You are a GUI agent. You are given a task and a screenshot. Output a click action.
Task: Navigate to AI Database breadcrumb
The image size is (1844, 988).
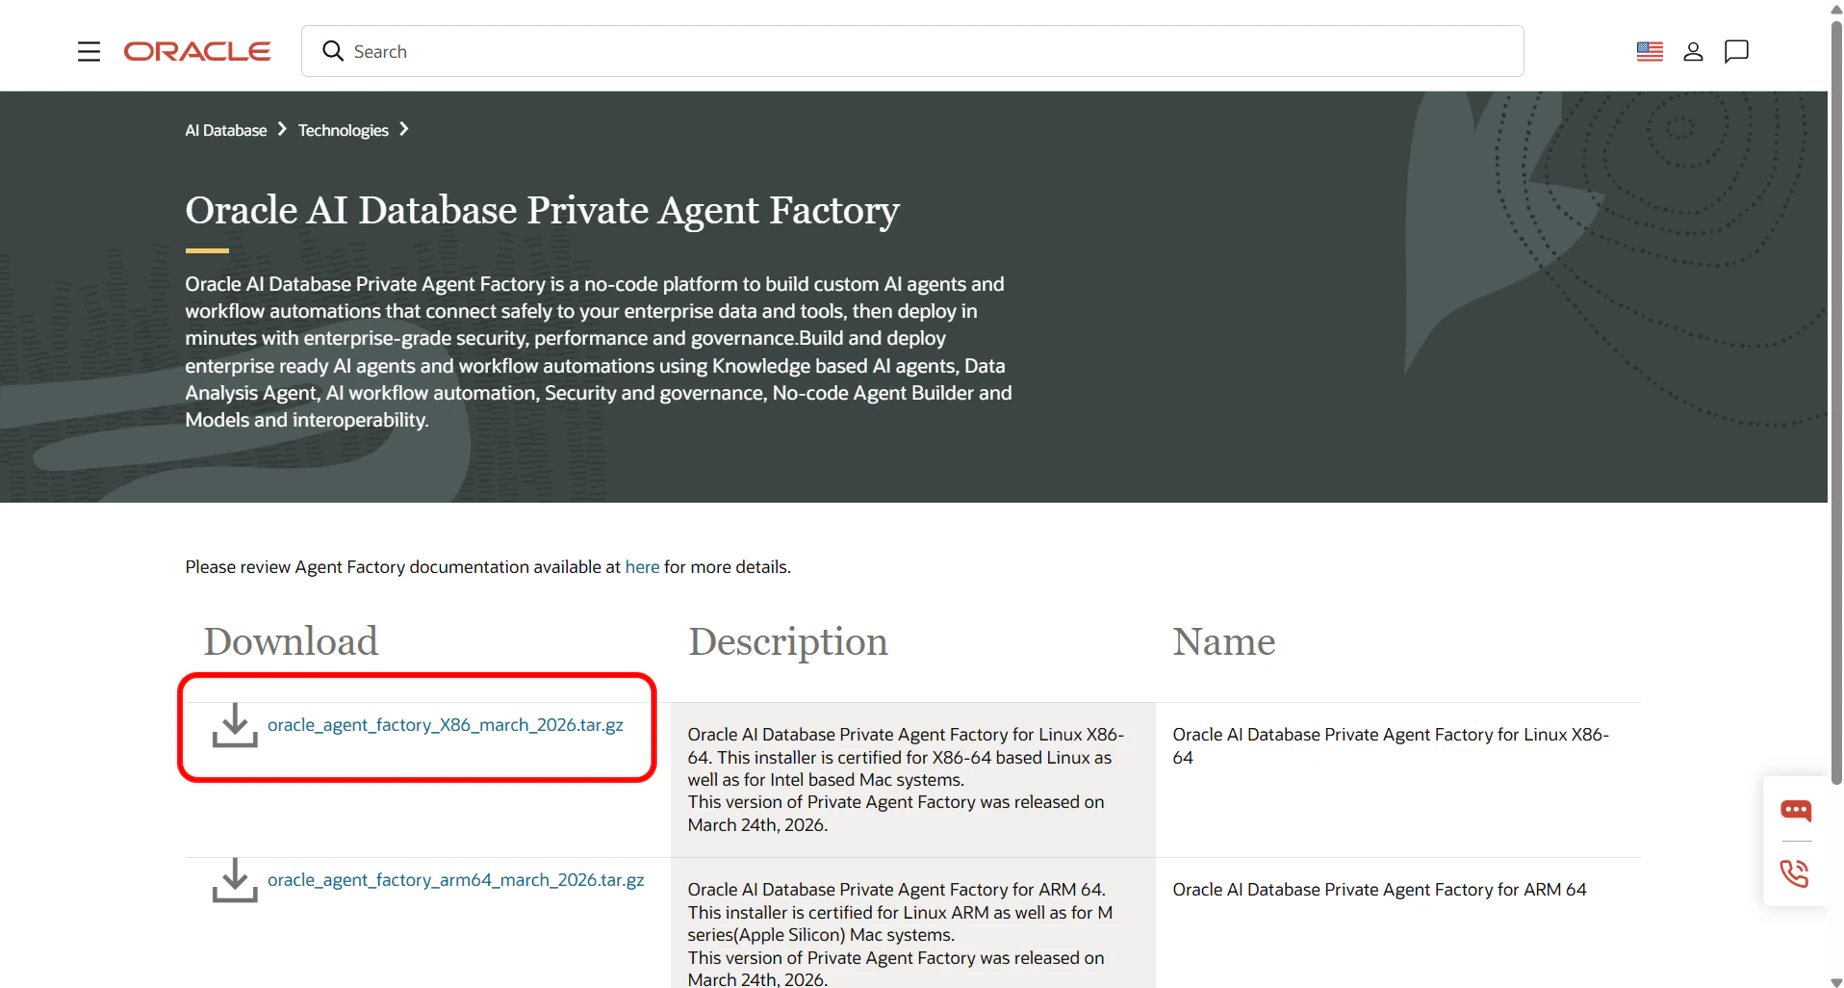(226, 130)
